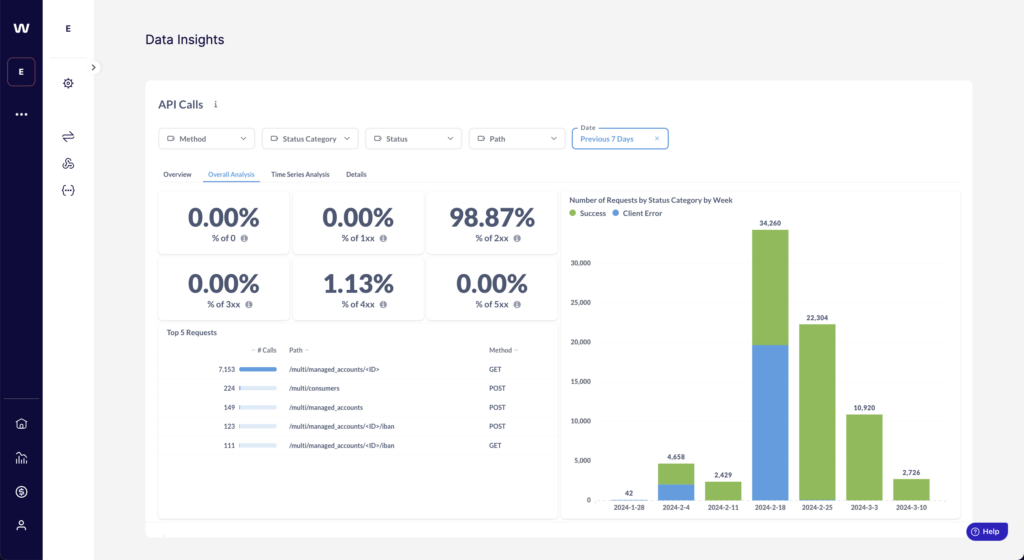Click the three-dots more icon in left rail
The width and height of the screenshot is (1024, 560).
tap(21, 115)
